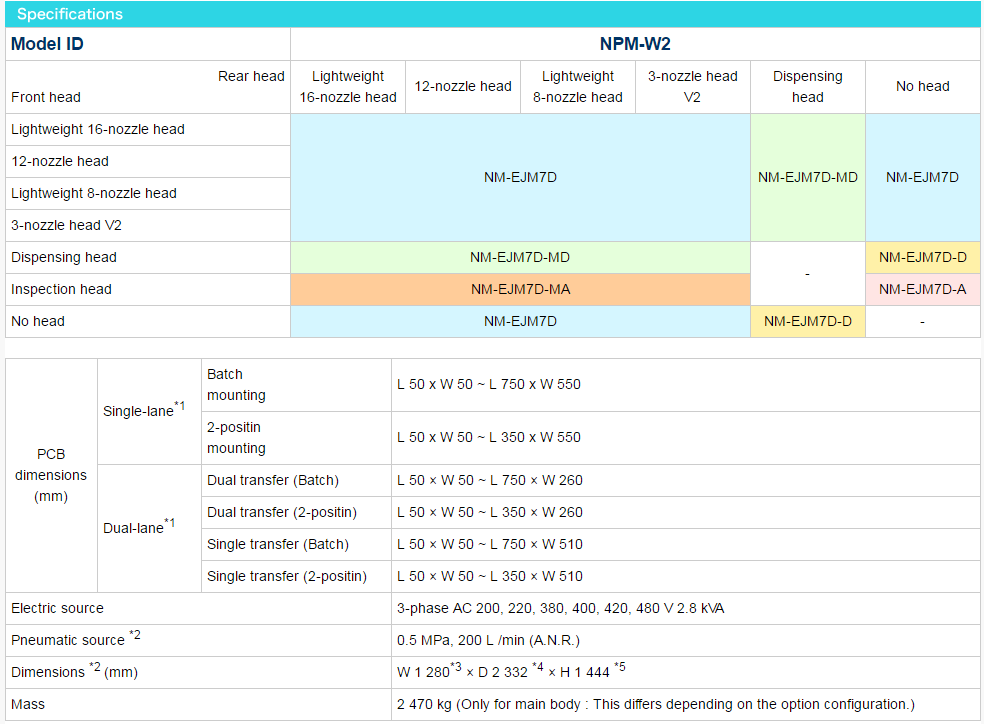
Task: Click the Electric source label
Action: point(57,609)
